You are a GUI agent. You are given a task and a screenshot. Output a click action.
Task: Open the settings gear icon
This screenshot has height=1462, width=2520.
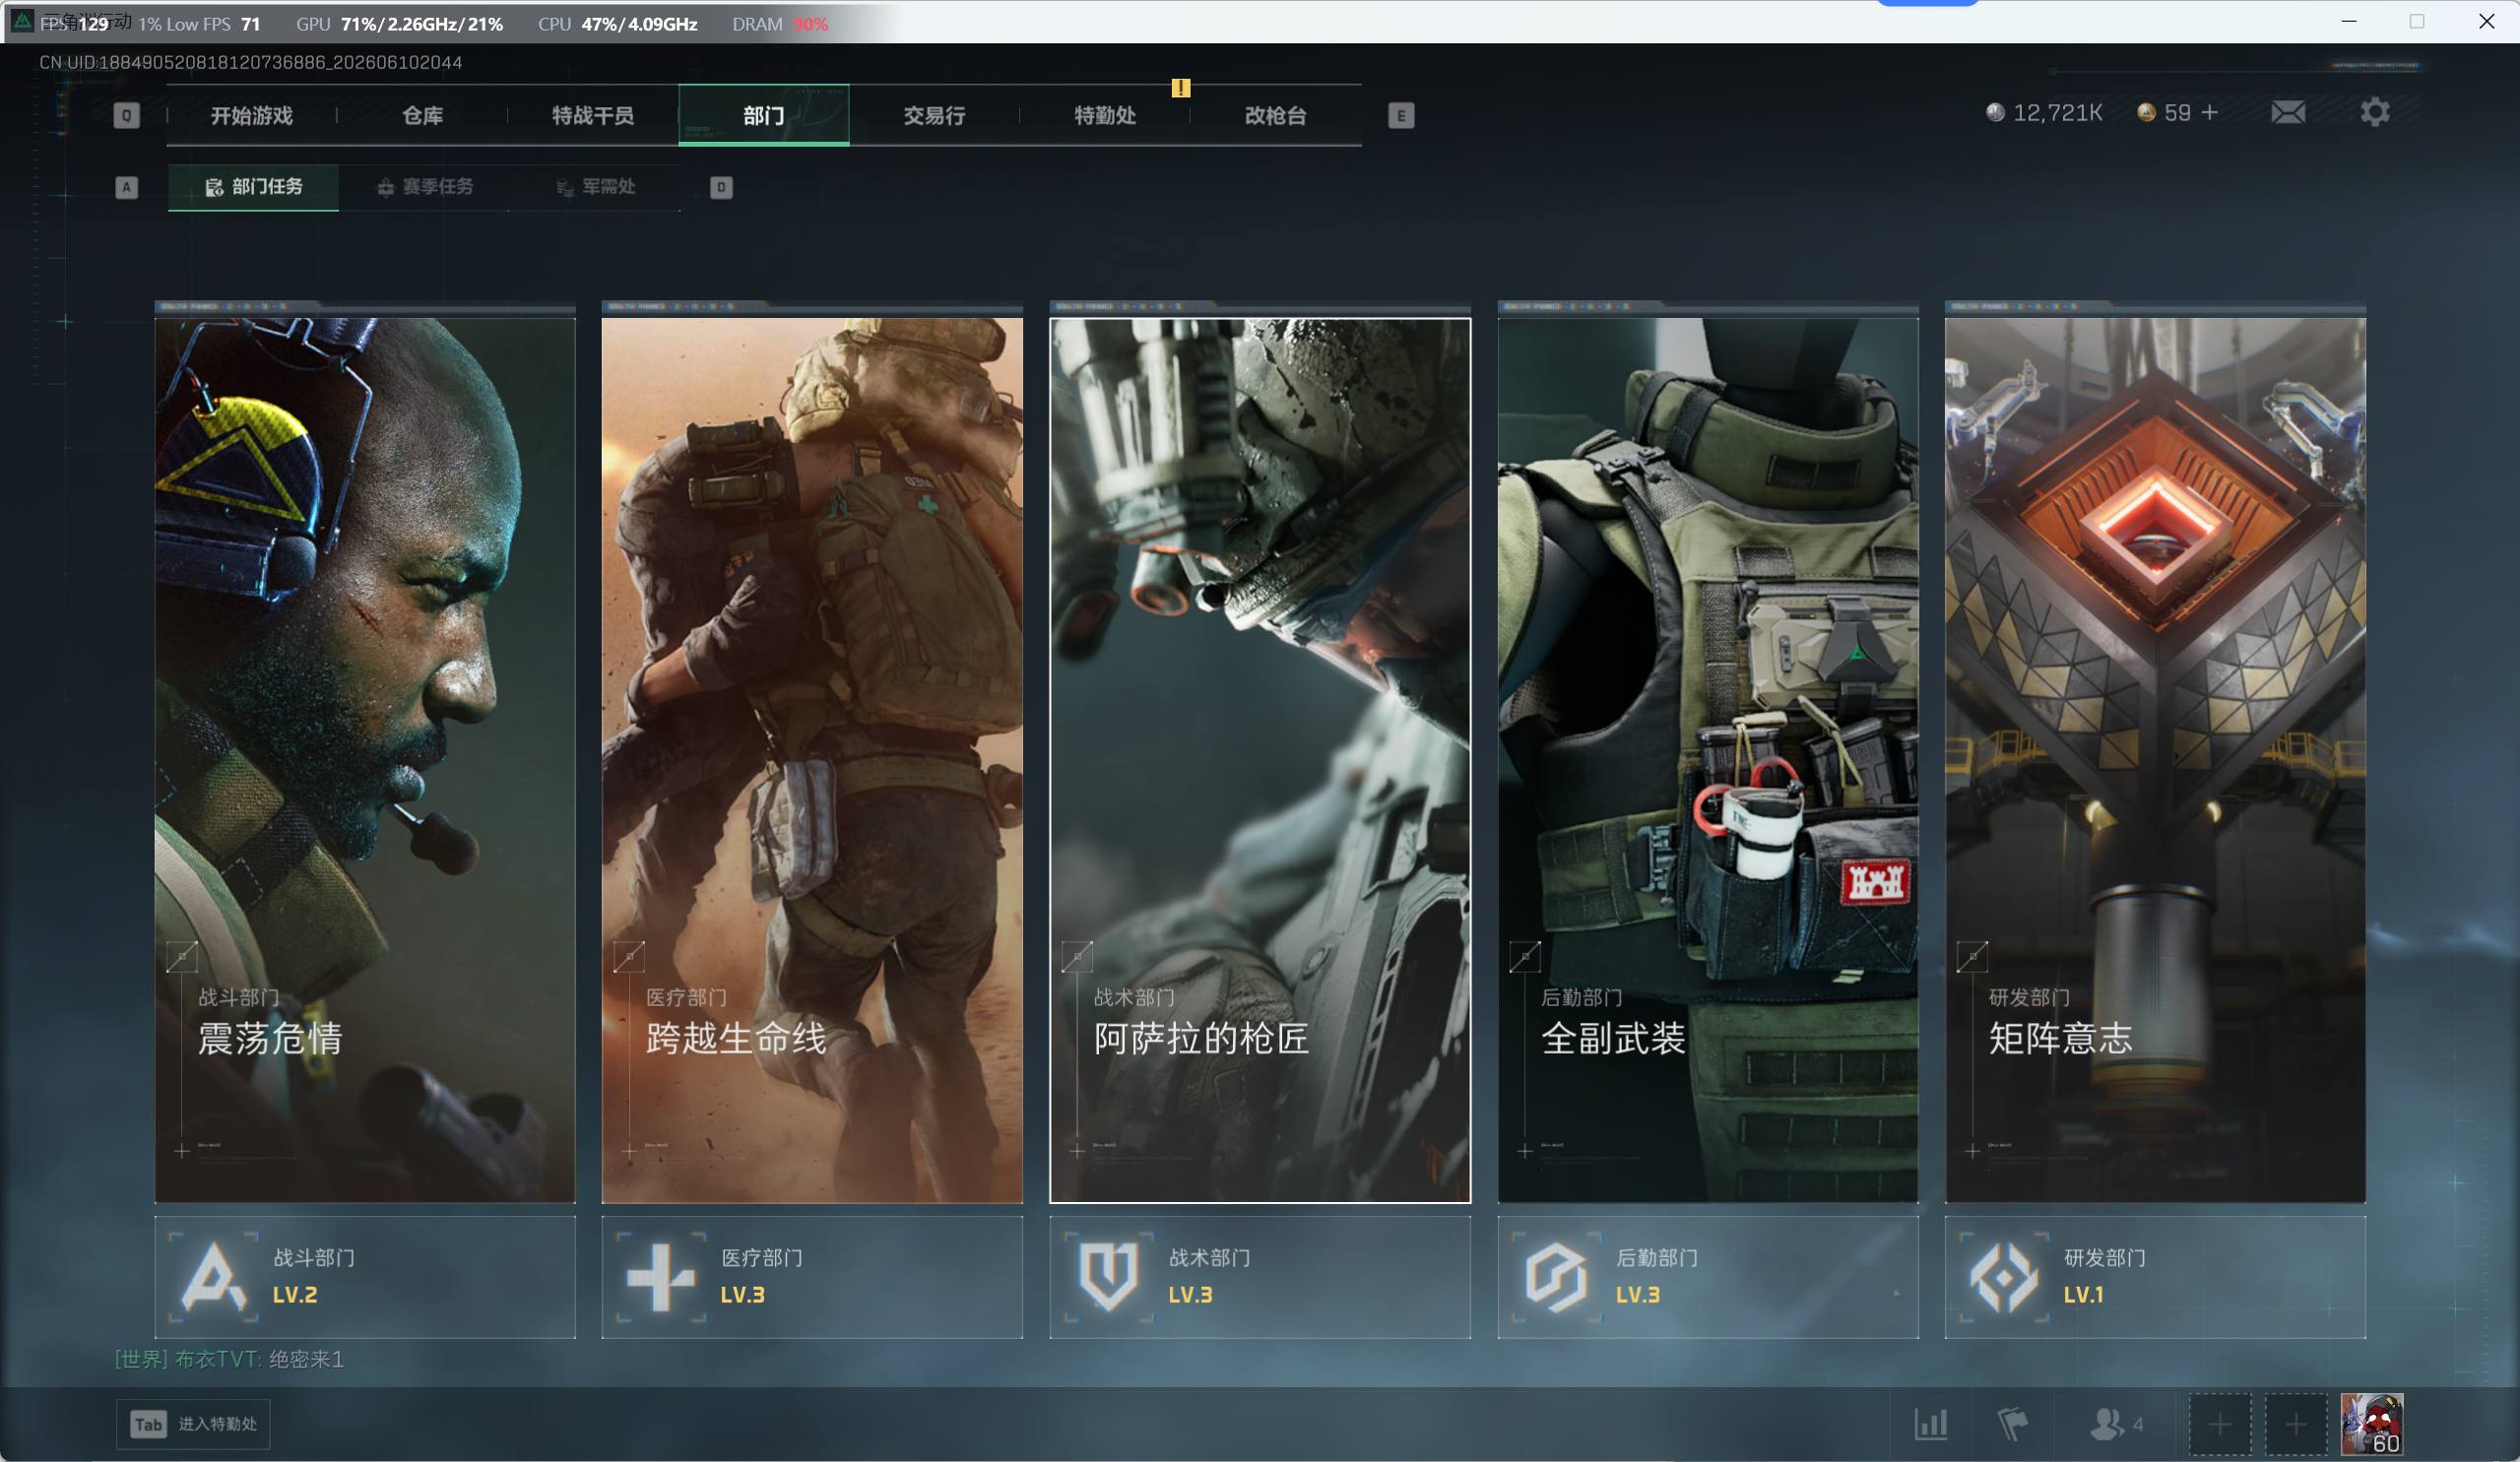click(x=2375, y=112)
